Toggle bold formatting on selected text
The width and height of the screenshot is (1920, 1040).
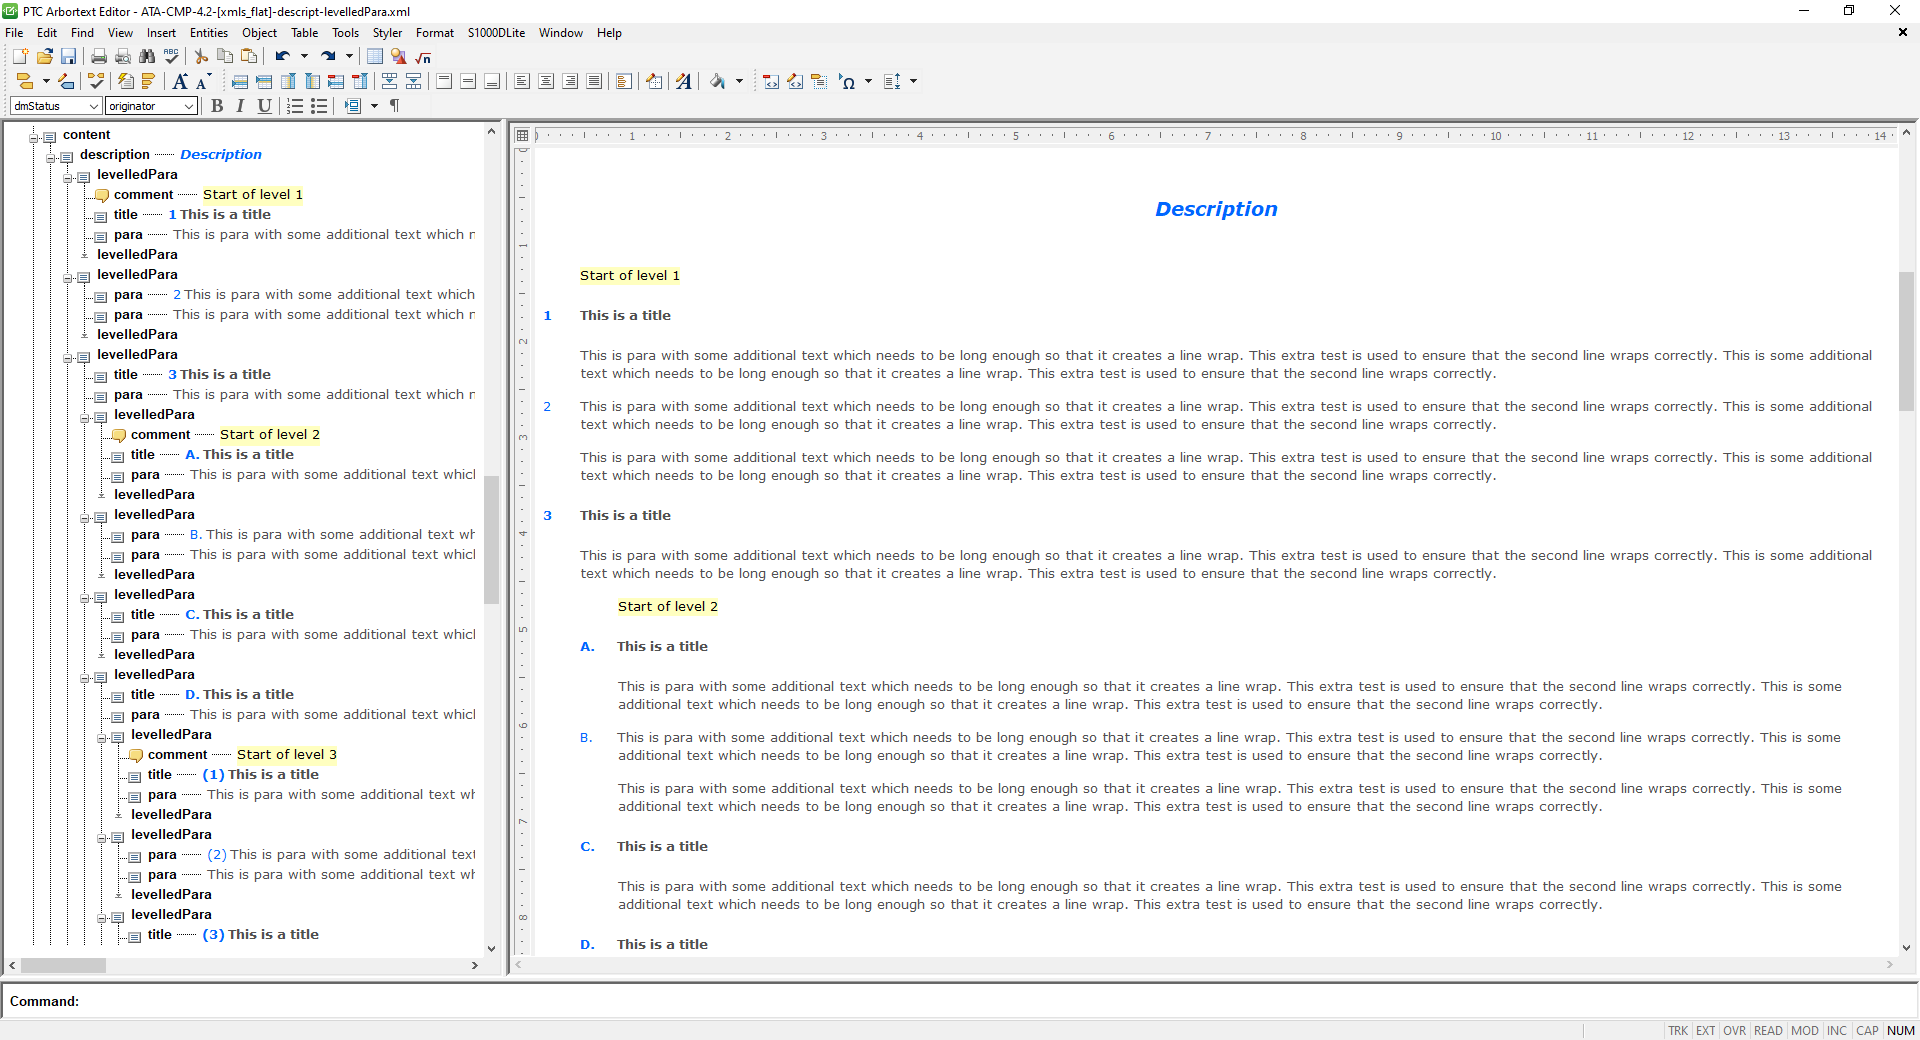pos(218,106)
